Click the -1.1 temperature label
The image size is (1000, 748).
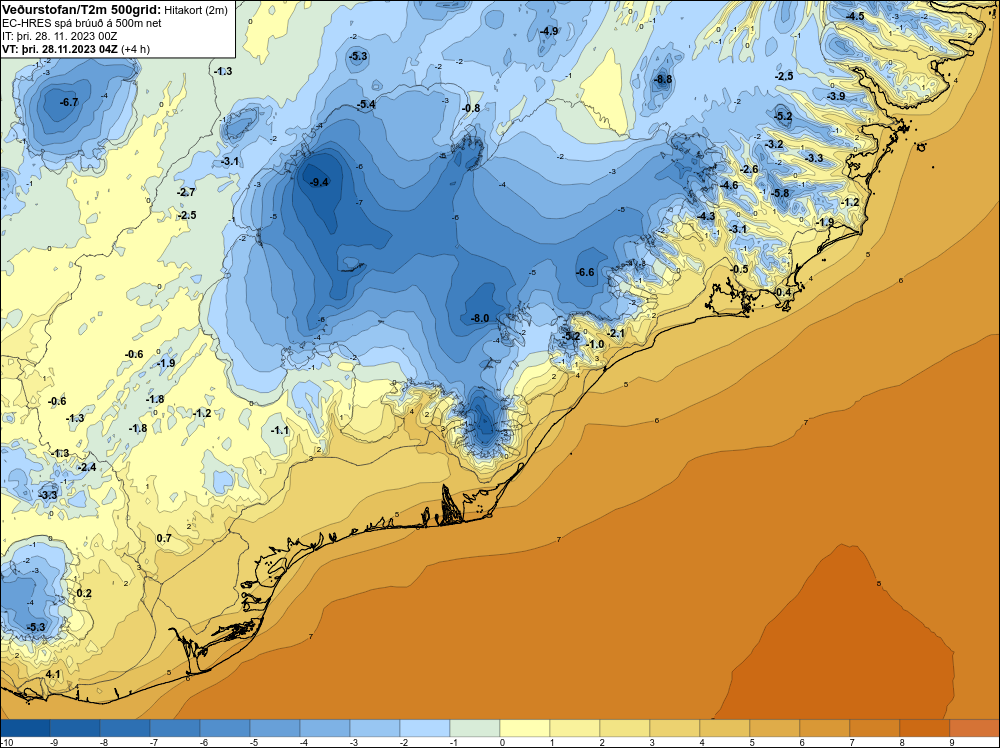pyautogui.click(x=280, y=430)
